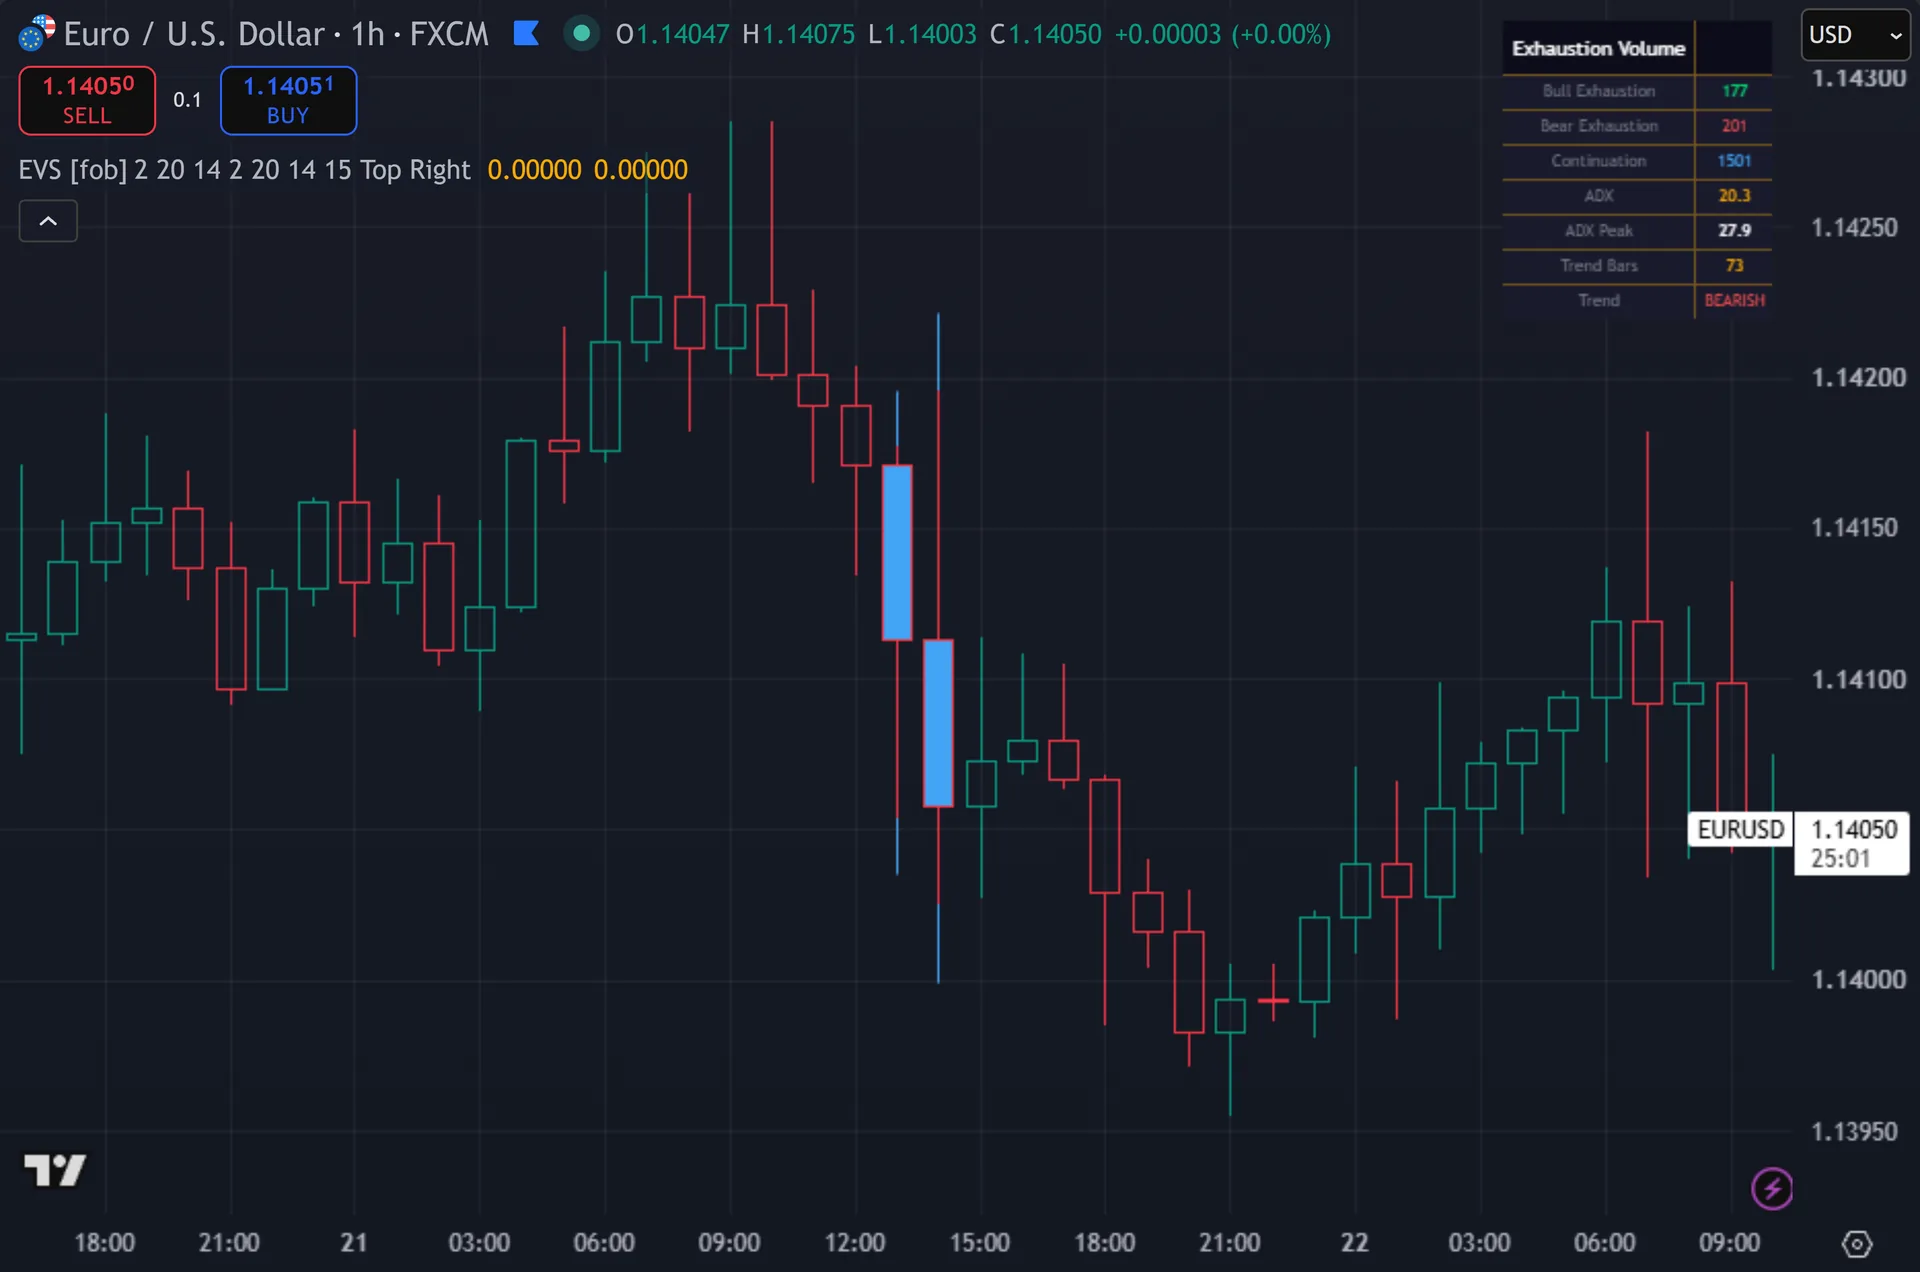Screen dimensions: 1920x1272
Task: Click Bear Exhaustion value 201
Action: (1734, 126)
